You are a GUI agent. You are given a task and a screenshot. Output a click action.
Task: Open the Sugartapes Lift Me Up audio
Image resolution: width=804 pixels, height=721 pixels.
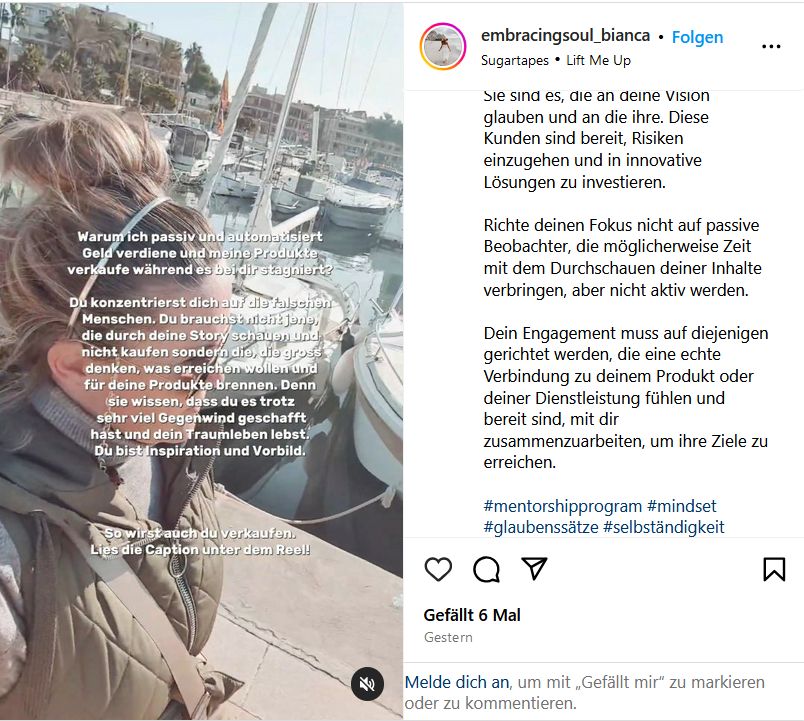point(556,61)
